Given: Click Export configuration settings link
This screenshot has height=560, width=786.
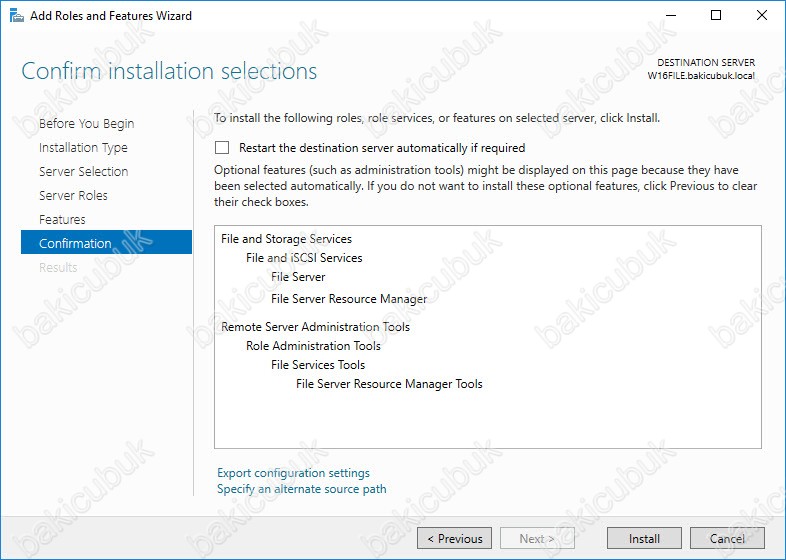Looking at the screenshot, I should (293, 473).
